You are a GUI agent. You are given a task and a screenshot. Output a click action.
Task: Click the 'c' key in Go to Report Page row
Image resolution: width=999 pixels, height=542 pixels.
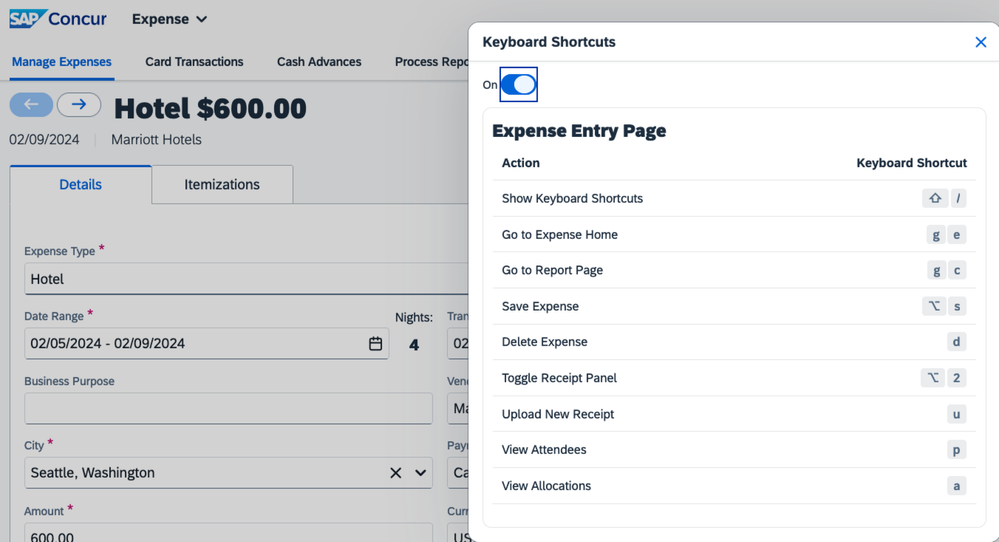point(956,270)
